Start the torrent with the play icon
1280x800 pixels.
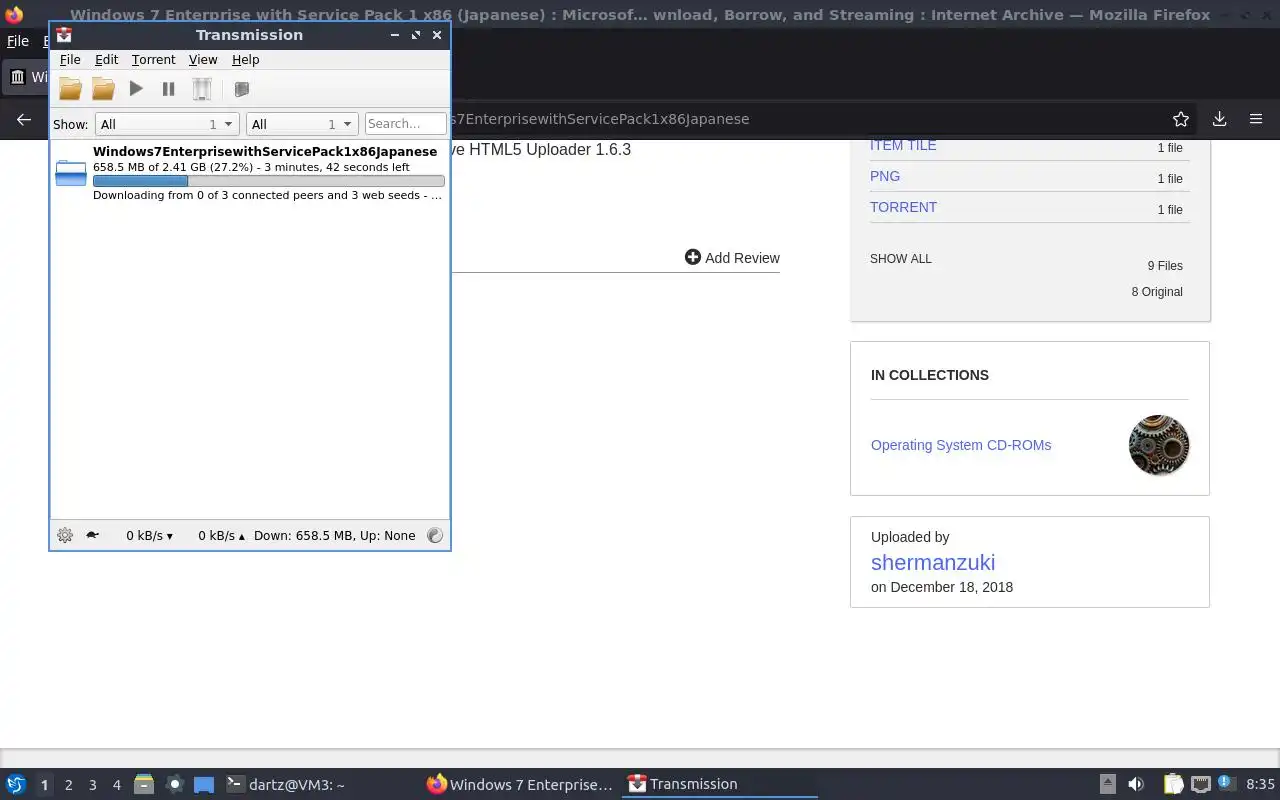136,89
